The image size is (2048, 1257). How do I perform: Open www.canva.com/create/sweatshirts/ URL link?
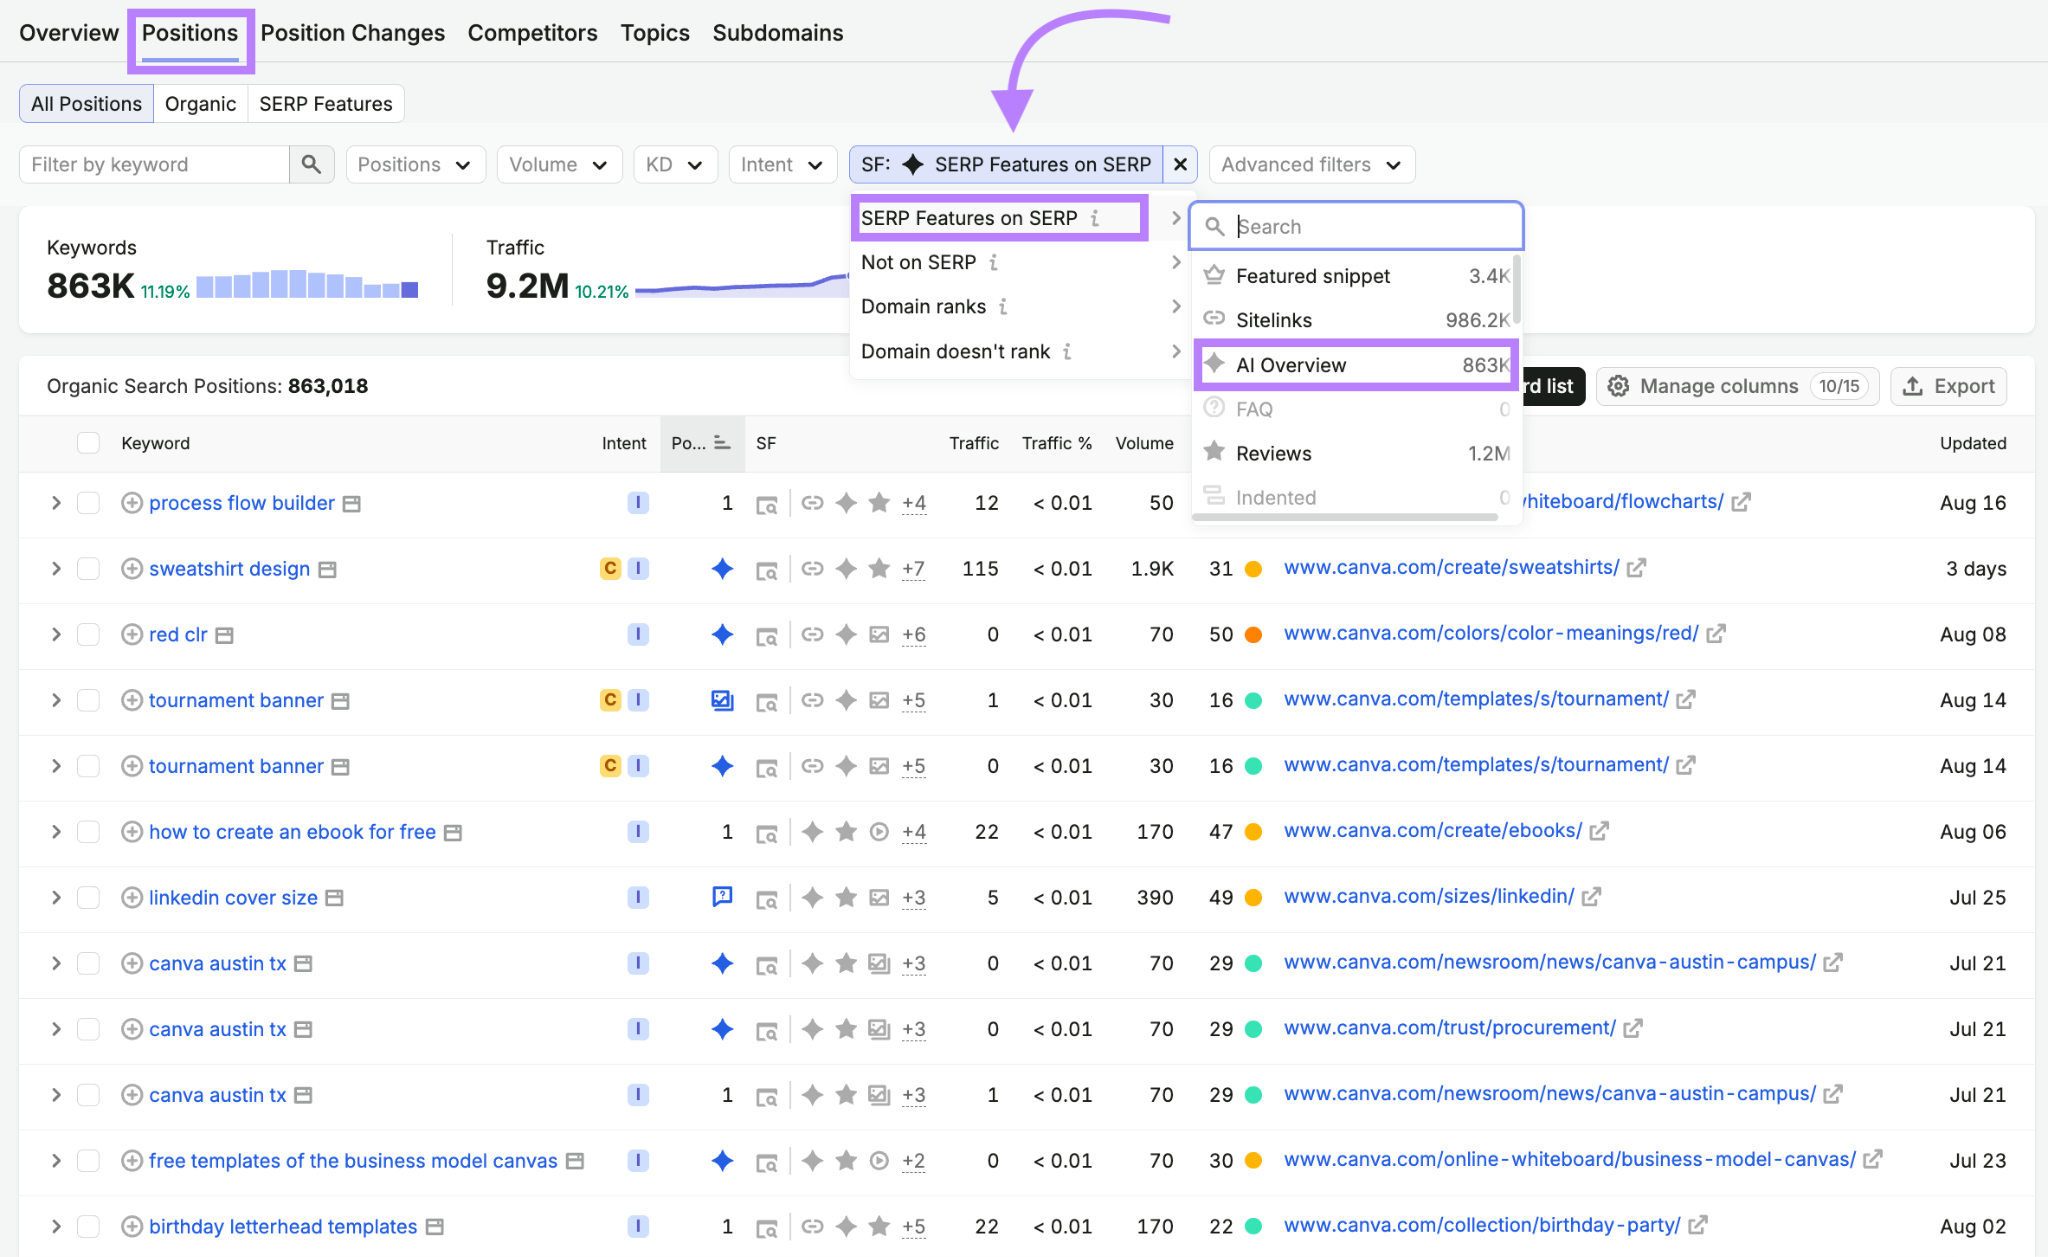click(1451, 568)
